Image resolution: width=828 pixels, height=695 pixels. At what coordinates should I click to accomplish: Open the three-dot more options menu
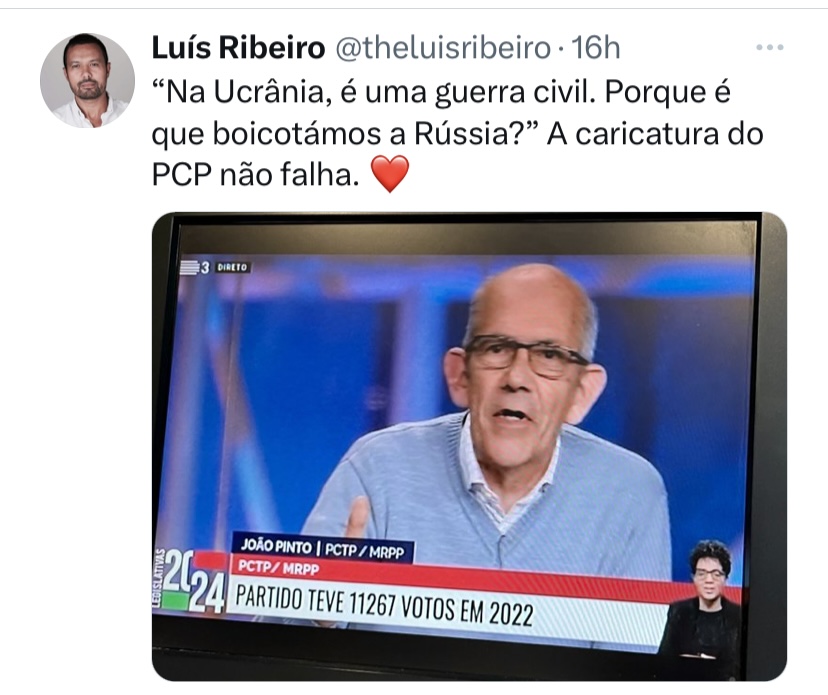pos(769,48)
